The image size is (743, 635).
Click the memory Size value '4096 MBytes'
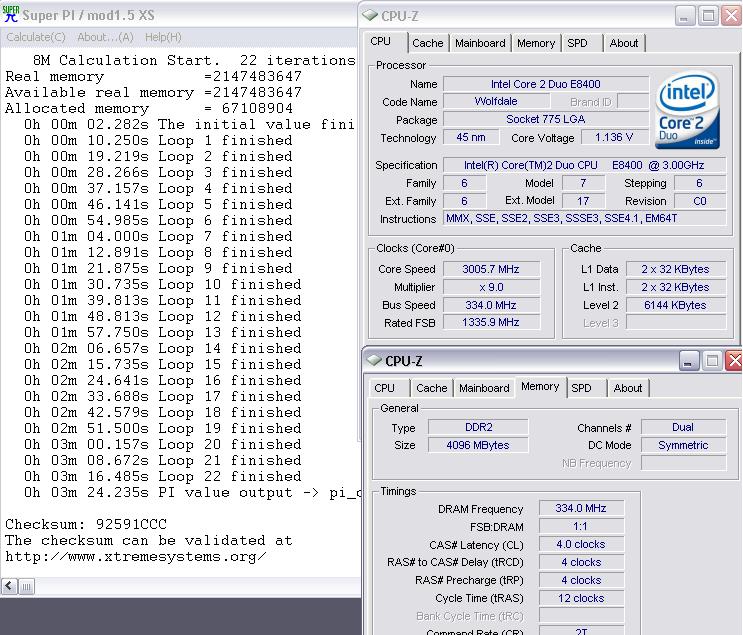point(478,445)
